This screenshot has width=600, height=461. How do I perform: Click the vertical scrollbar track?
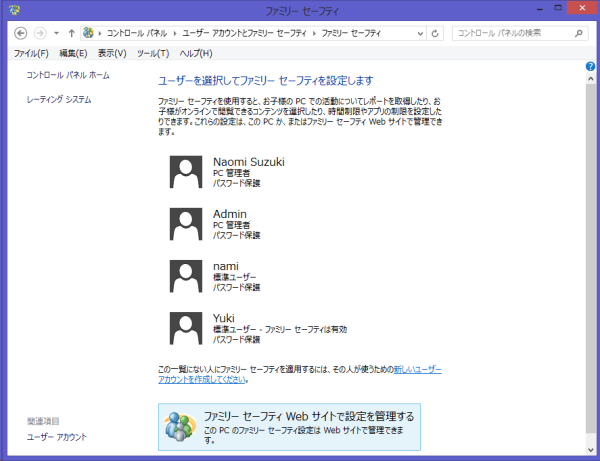tap(590, 439)
